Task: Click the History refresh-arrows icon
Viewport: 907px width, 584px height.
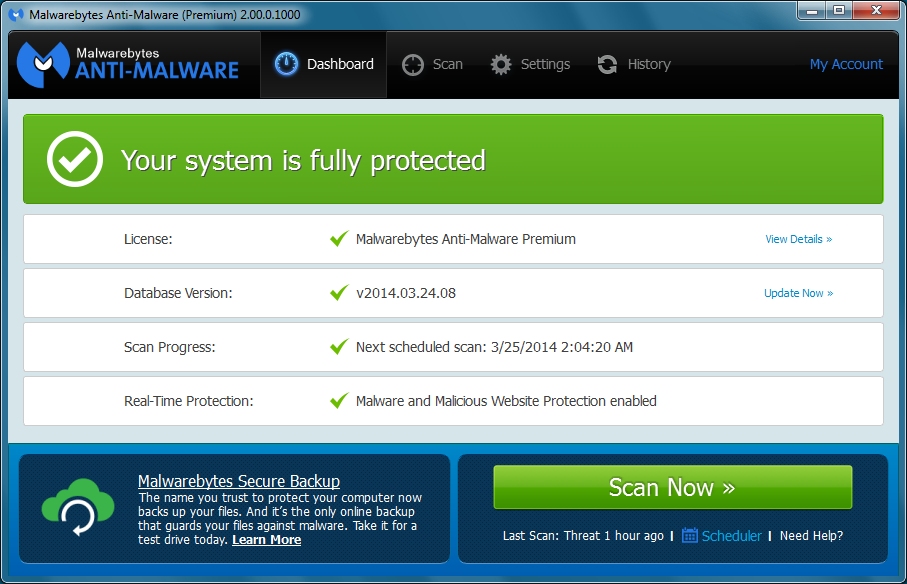Action: pos(607,64)
